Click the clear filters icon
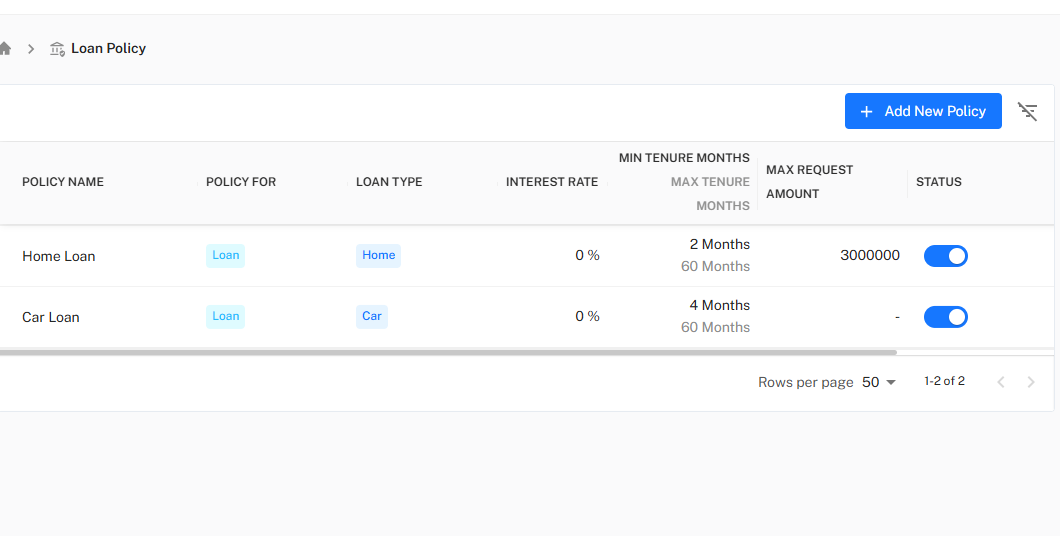 [1027, 111]
